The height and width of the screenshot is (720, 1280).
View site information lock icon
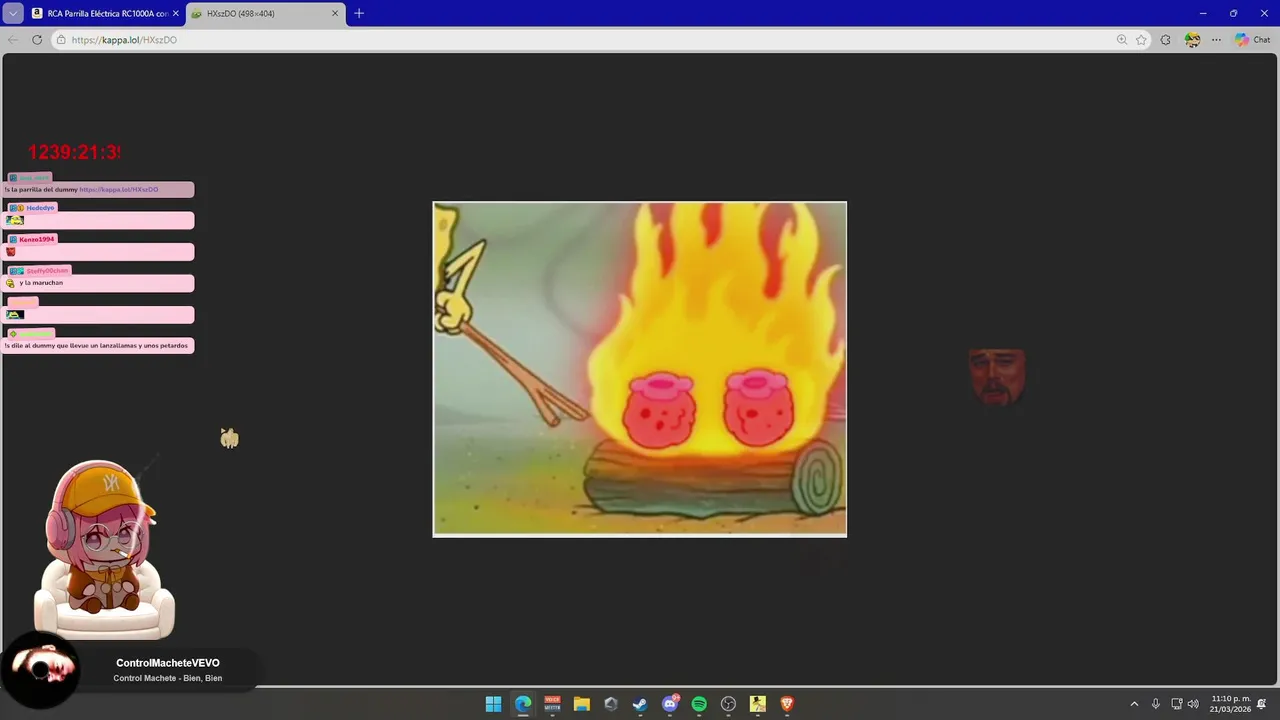point(61,40)
